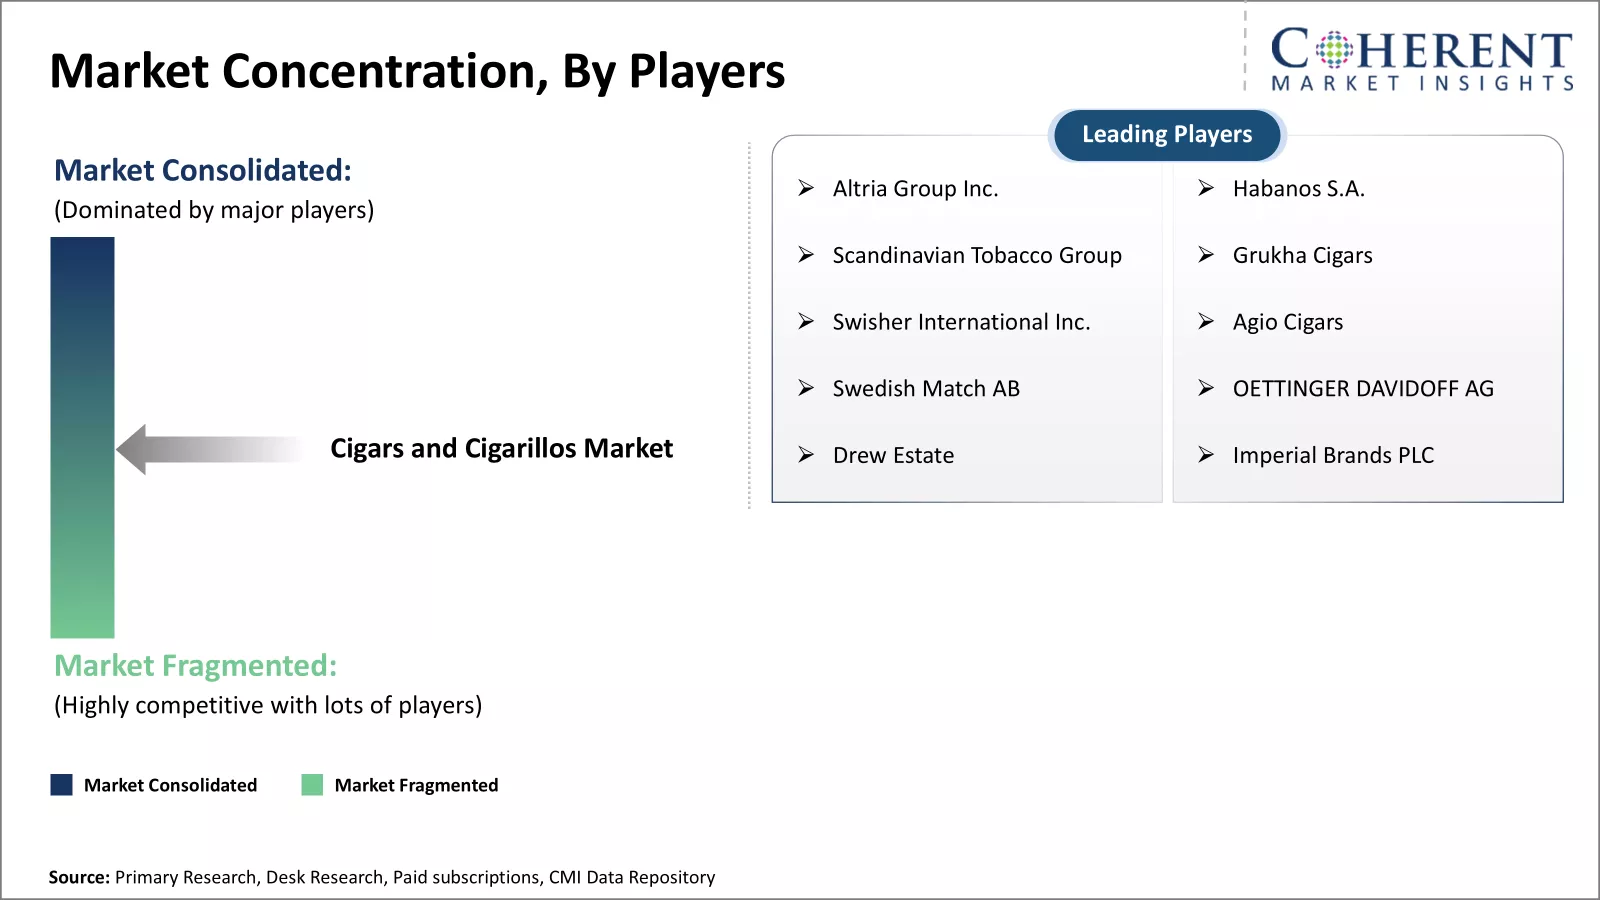Click the vertical market concentration gradient bar
The image size is (1600, 900).
(82, 437)
